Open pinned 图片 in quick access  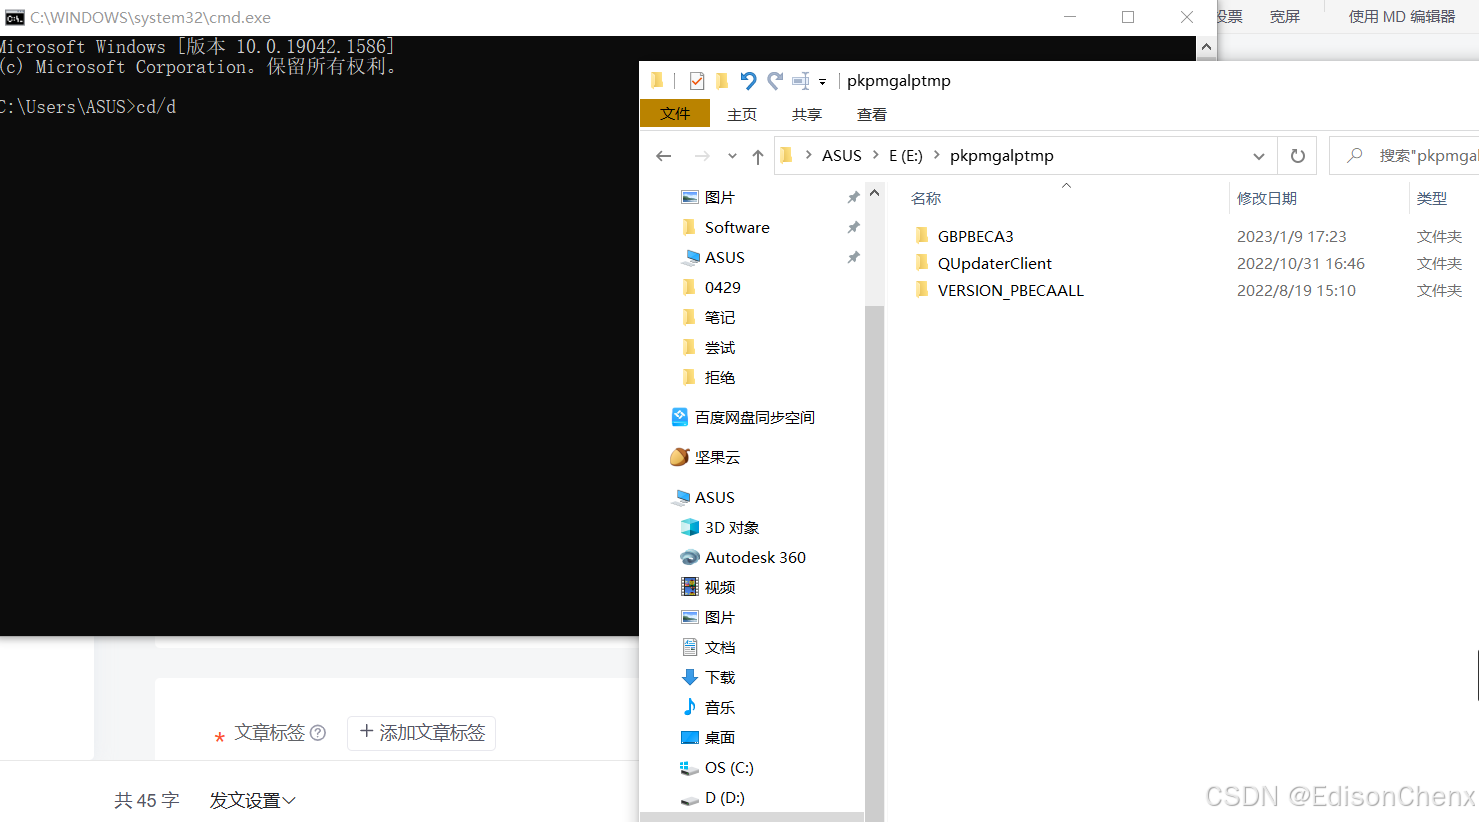click(x=719, y=197)
